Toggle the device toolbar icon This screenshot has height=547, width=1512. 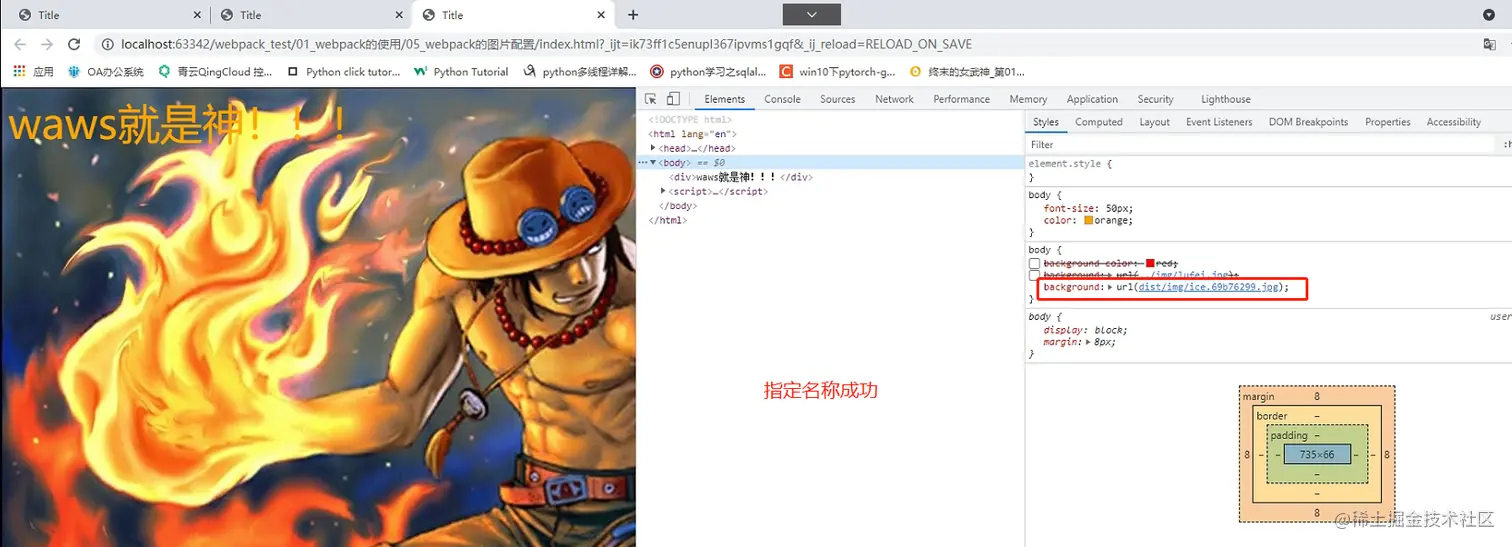tap(673, 99)
